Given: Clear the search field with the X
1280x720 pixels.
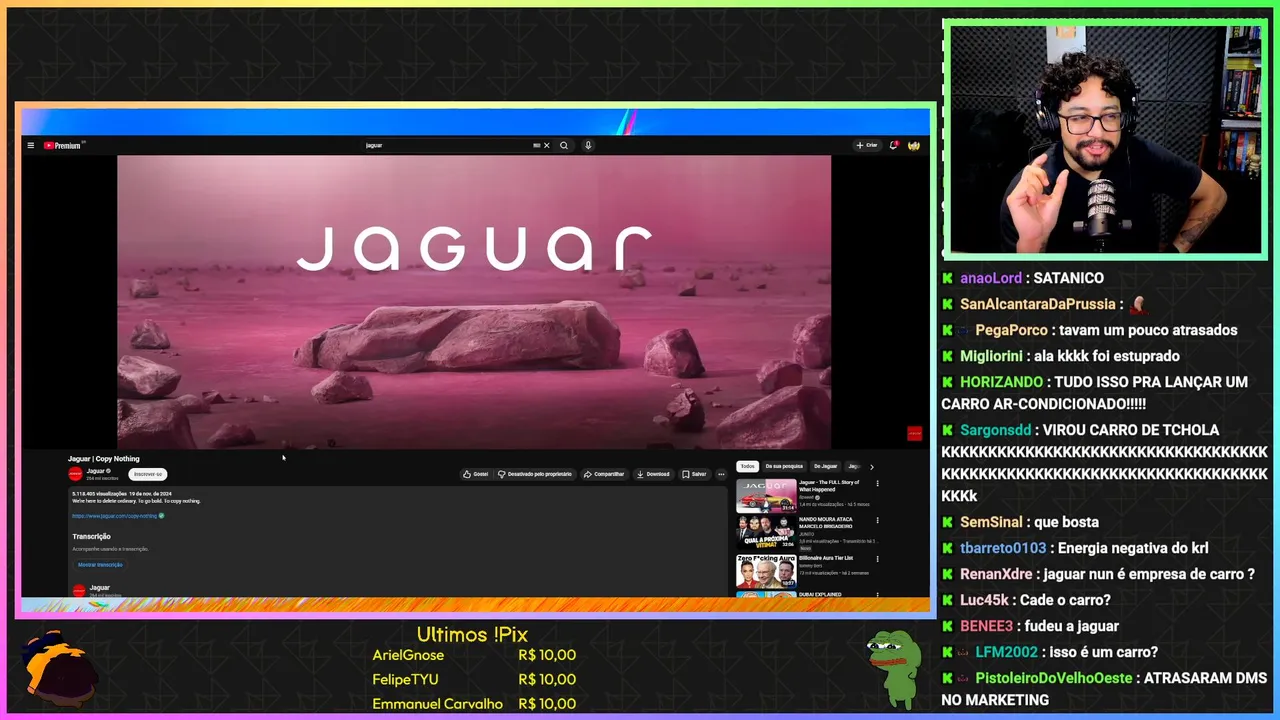Looking at the screenshot, I should [x=547, y=146].
